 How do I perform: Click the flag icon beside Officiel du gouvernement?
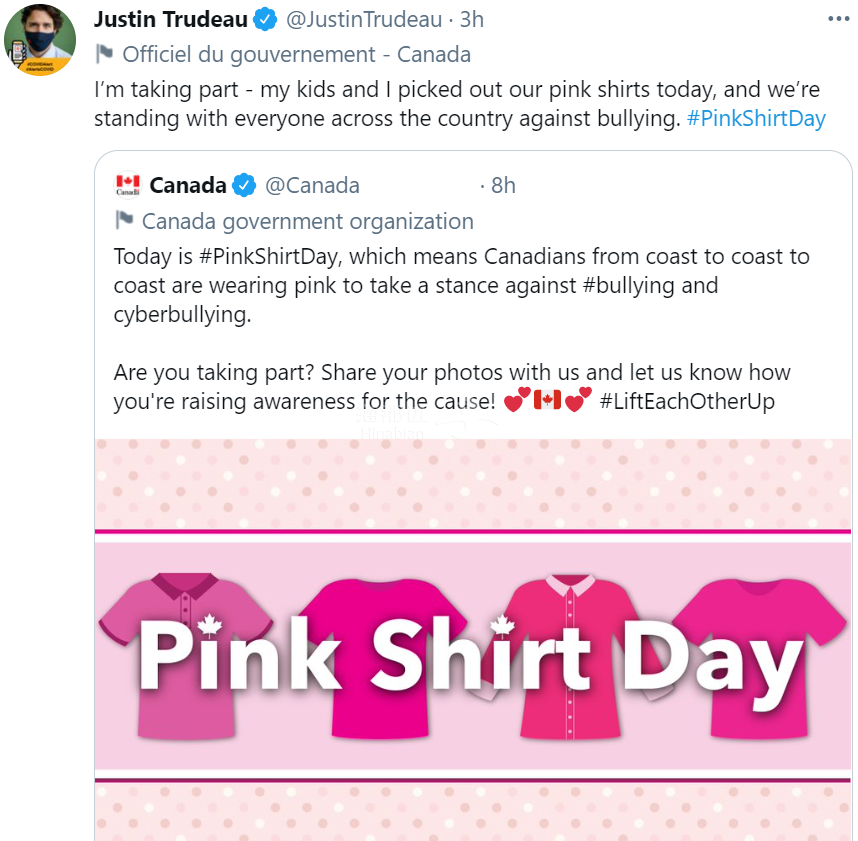104,54
